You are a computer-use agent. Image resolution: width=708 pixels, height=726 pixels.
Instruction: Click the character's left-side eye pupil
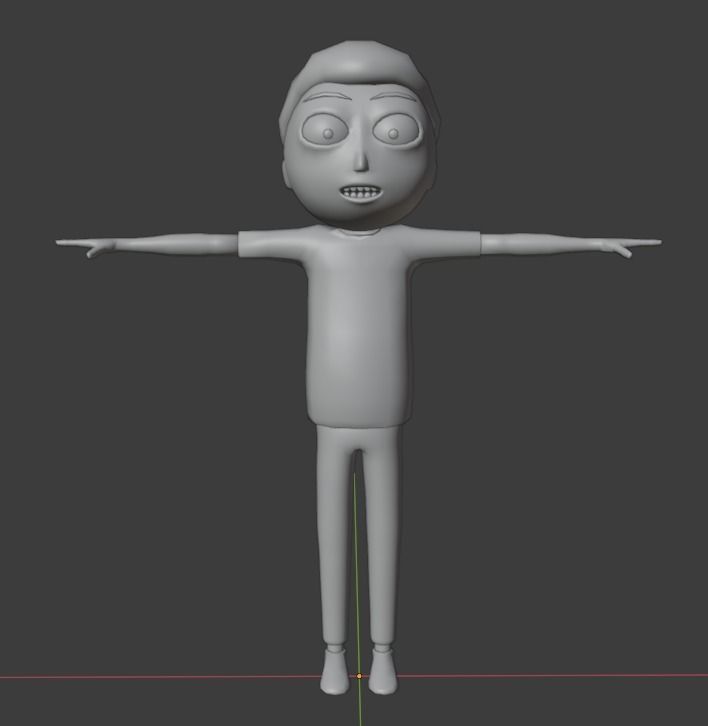pos(328,134)
